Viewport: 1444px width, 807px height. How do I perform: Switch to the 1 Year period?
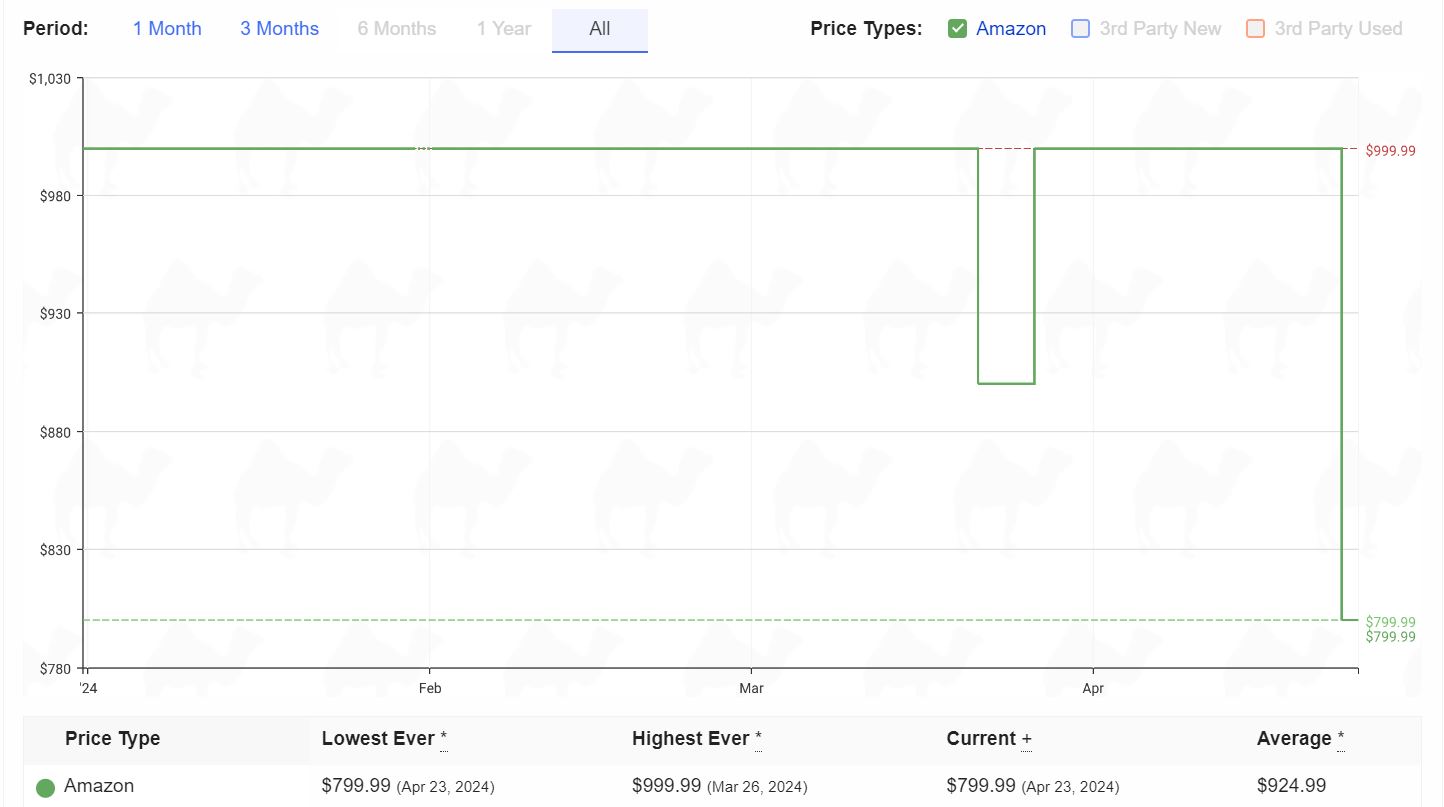[503, 29]
